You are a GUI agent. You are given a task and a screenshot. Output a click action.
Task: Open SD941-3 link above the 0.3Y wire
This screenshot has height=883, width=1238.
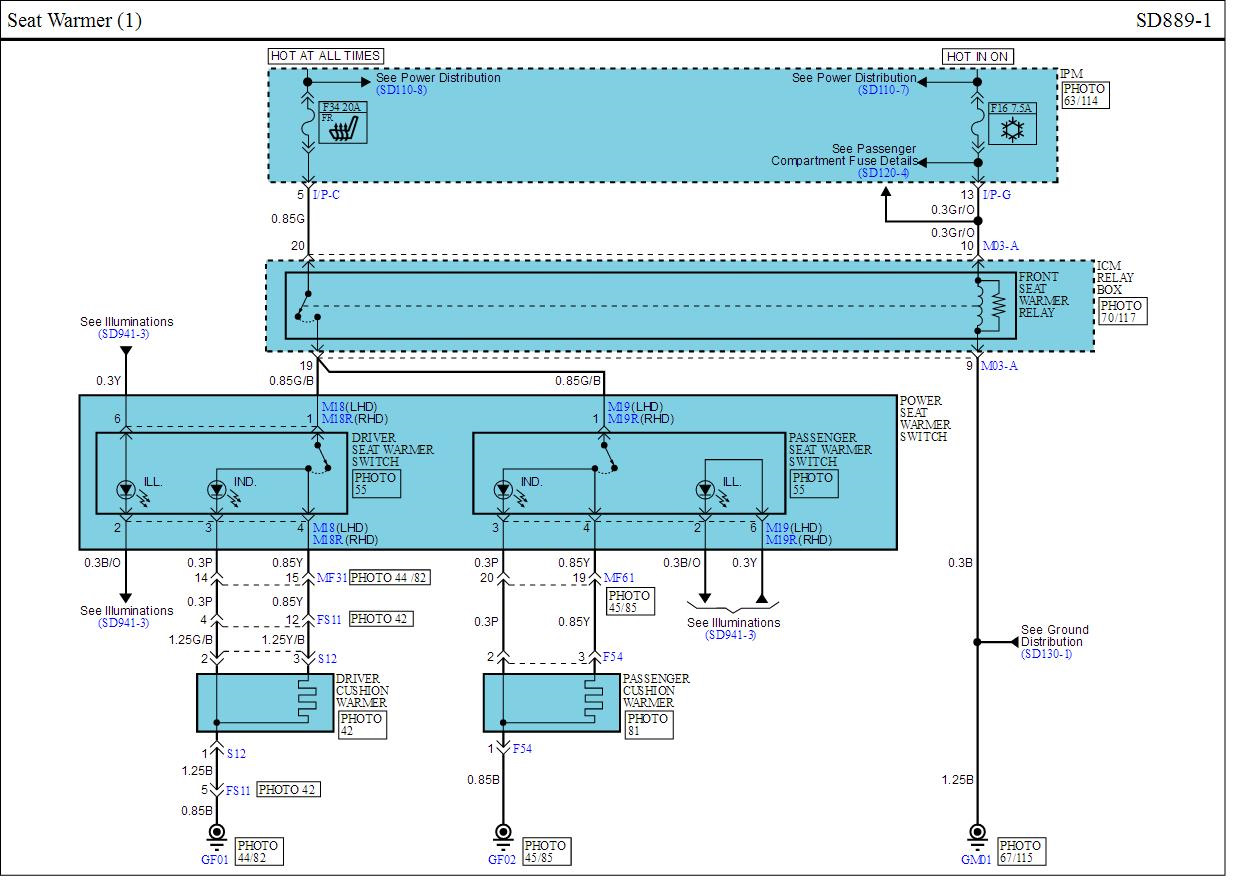[124, 334]
